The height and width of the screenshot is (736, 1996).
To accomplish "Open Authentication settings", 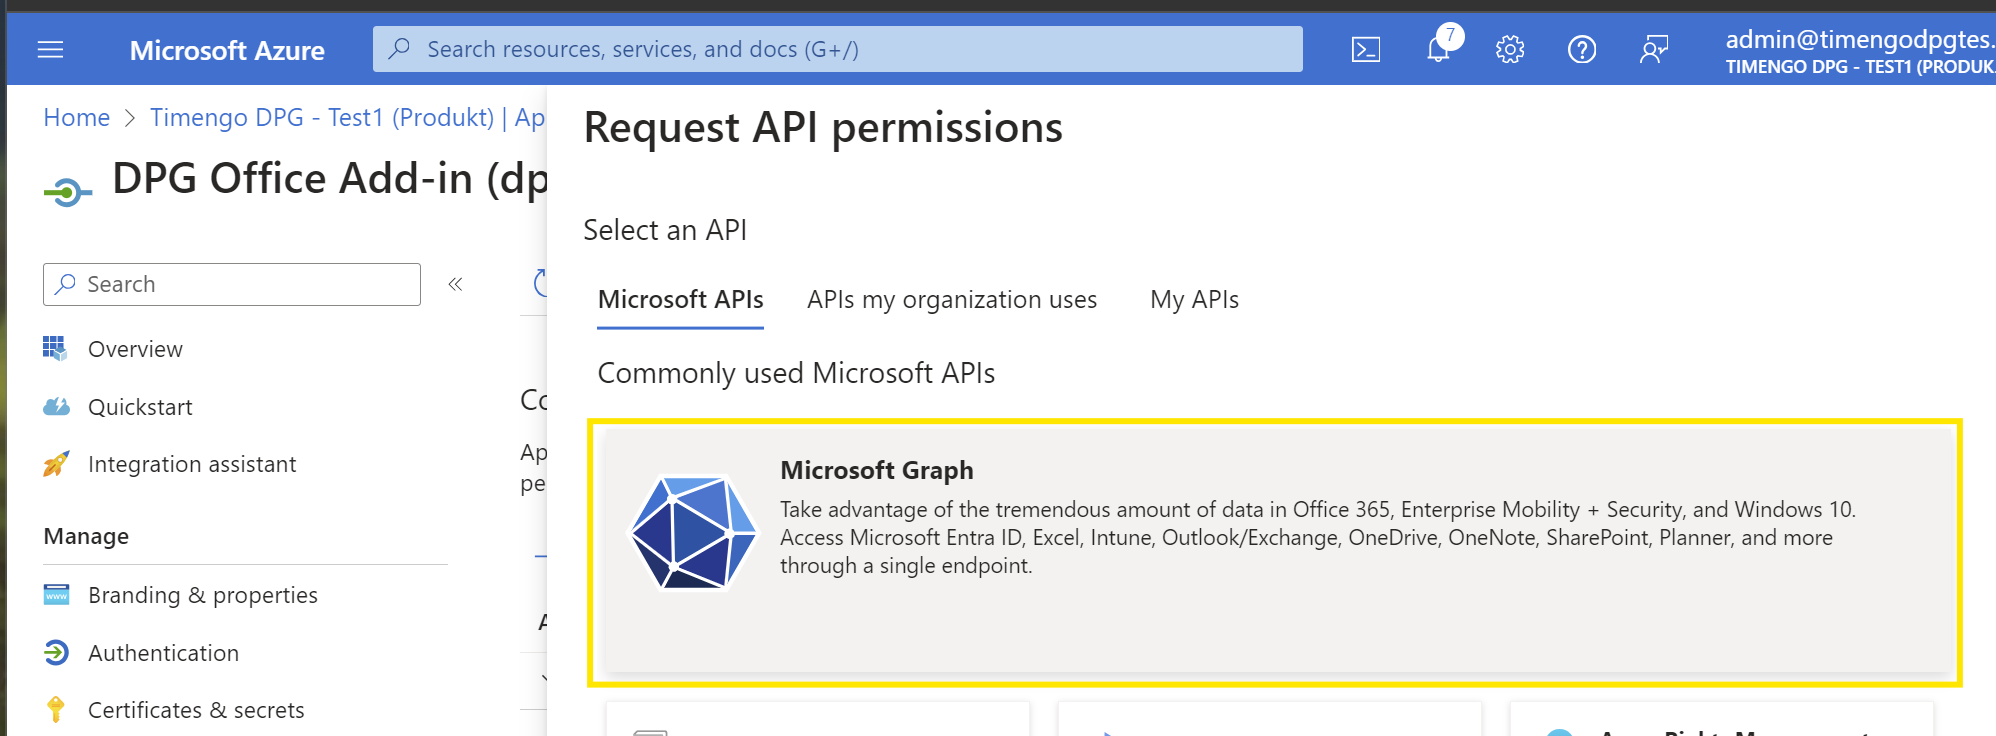I will tap(163, 654).
